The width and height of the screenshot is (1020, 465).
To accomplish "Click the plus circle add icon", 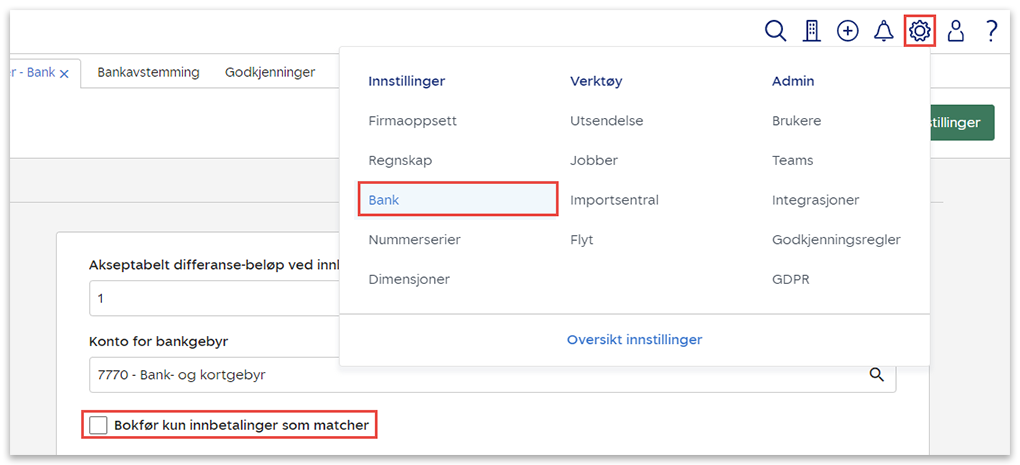I will [x=848, y=31].
